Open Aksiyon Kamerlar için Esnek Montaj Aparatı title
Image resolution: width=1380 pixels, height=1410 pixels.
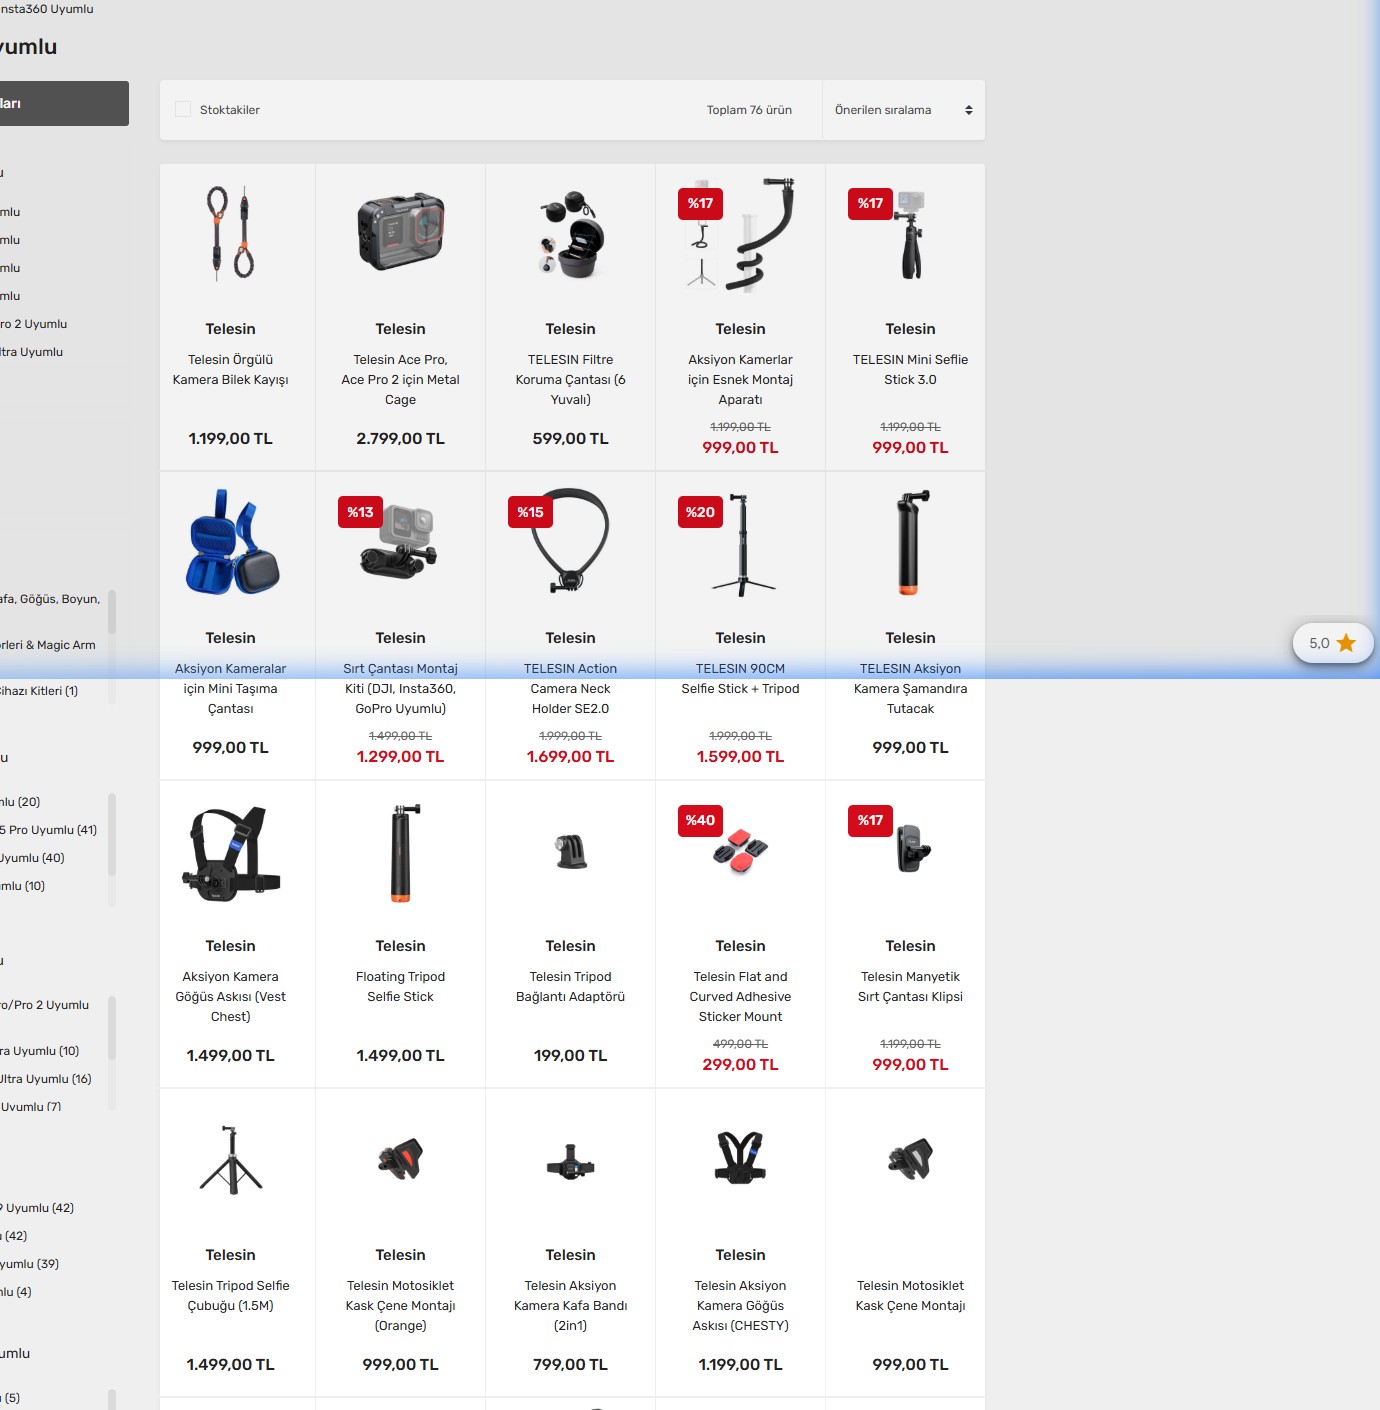pos(741,380)
